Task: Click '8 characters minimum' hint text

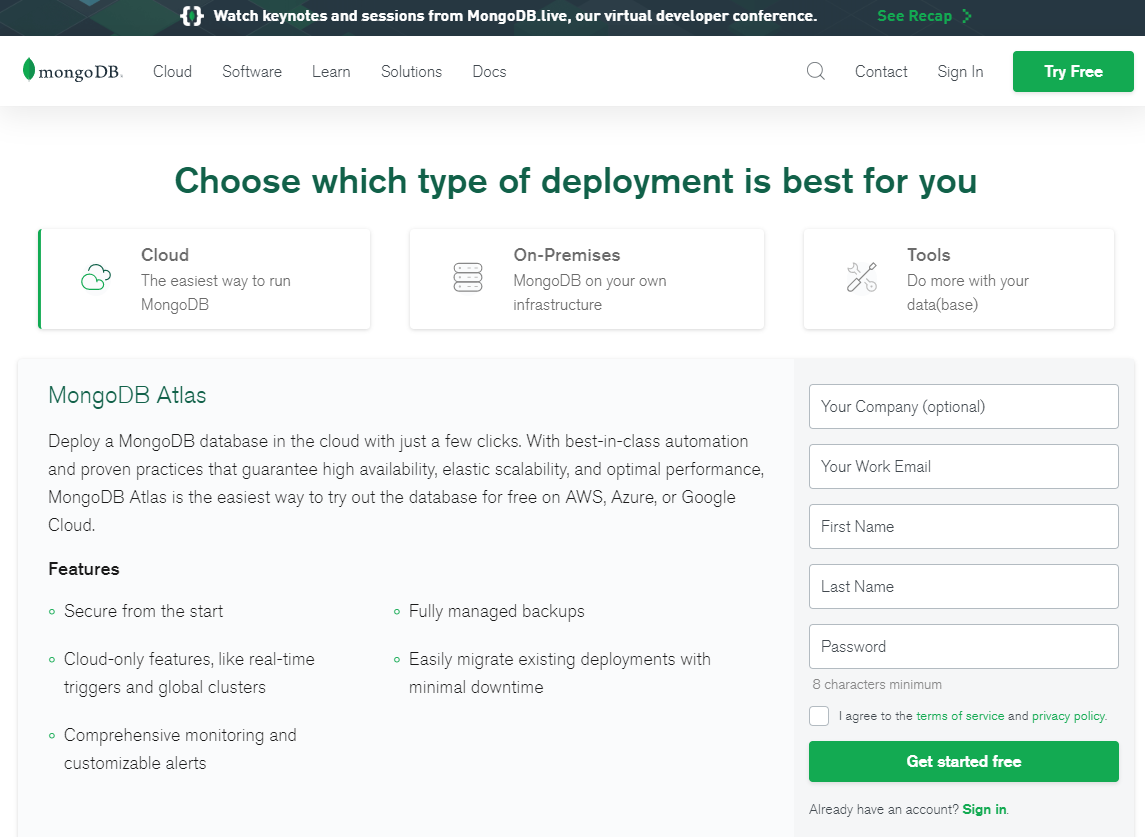Action: tap(877, 684)
